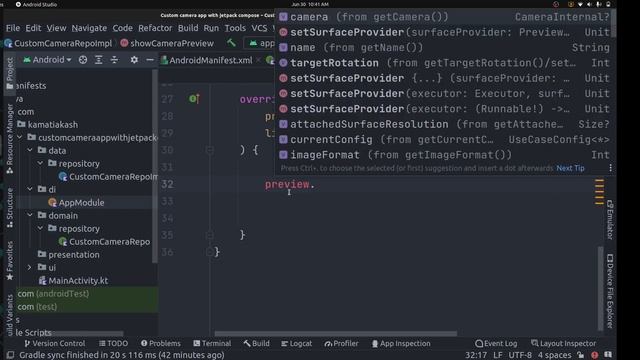Collapse the domain repository folder
This screenshot has width=640, height=360.
tap(40, 229)
